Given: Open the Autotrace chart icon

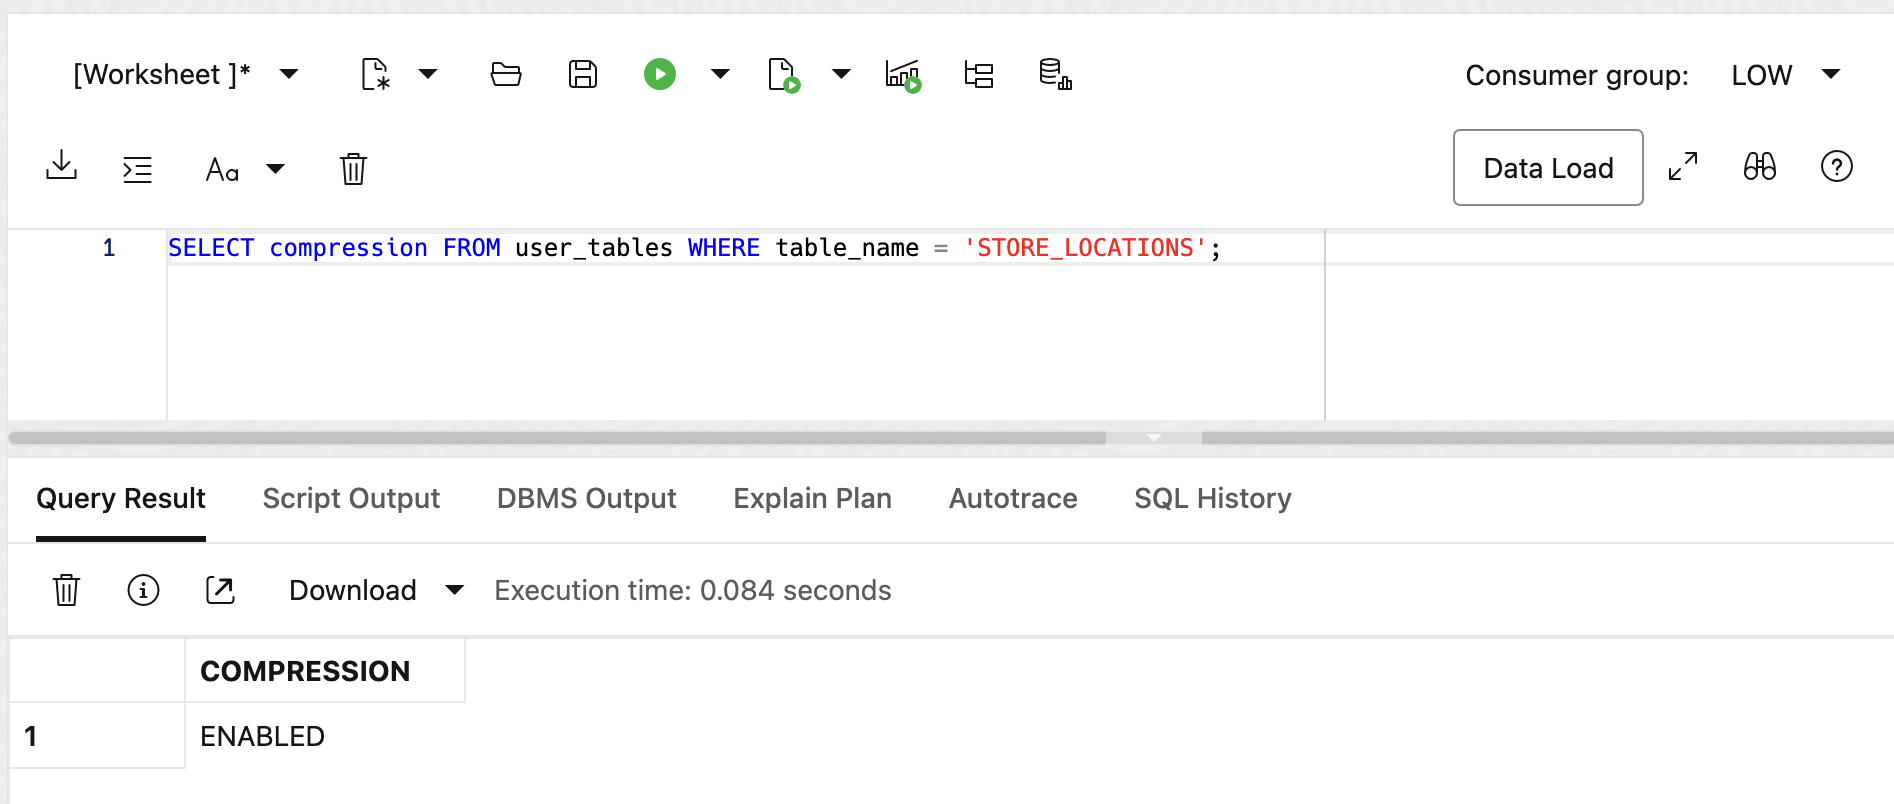Looking at the screenshot, I should coord(903,75).
